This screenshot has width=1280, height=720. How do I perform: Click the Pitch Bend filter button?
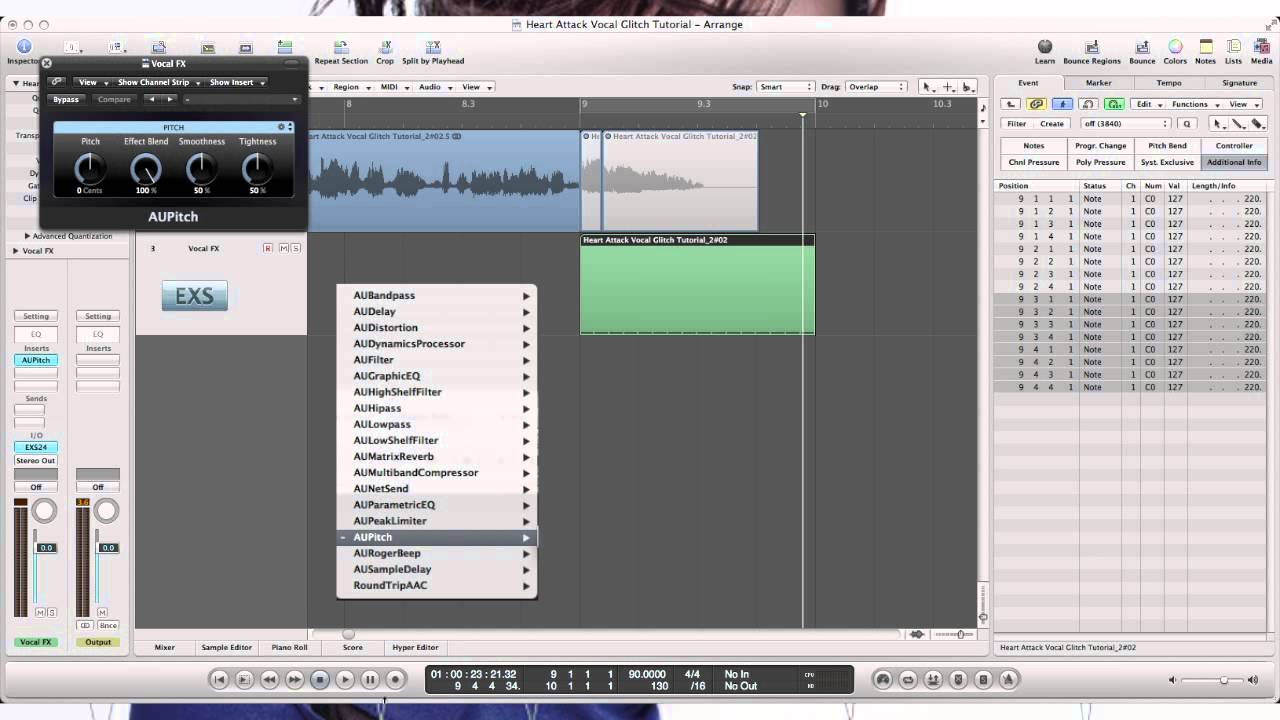tap(1167, 146)
